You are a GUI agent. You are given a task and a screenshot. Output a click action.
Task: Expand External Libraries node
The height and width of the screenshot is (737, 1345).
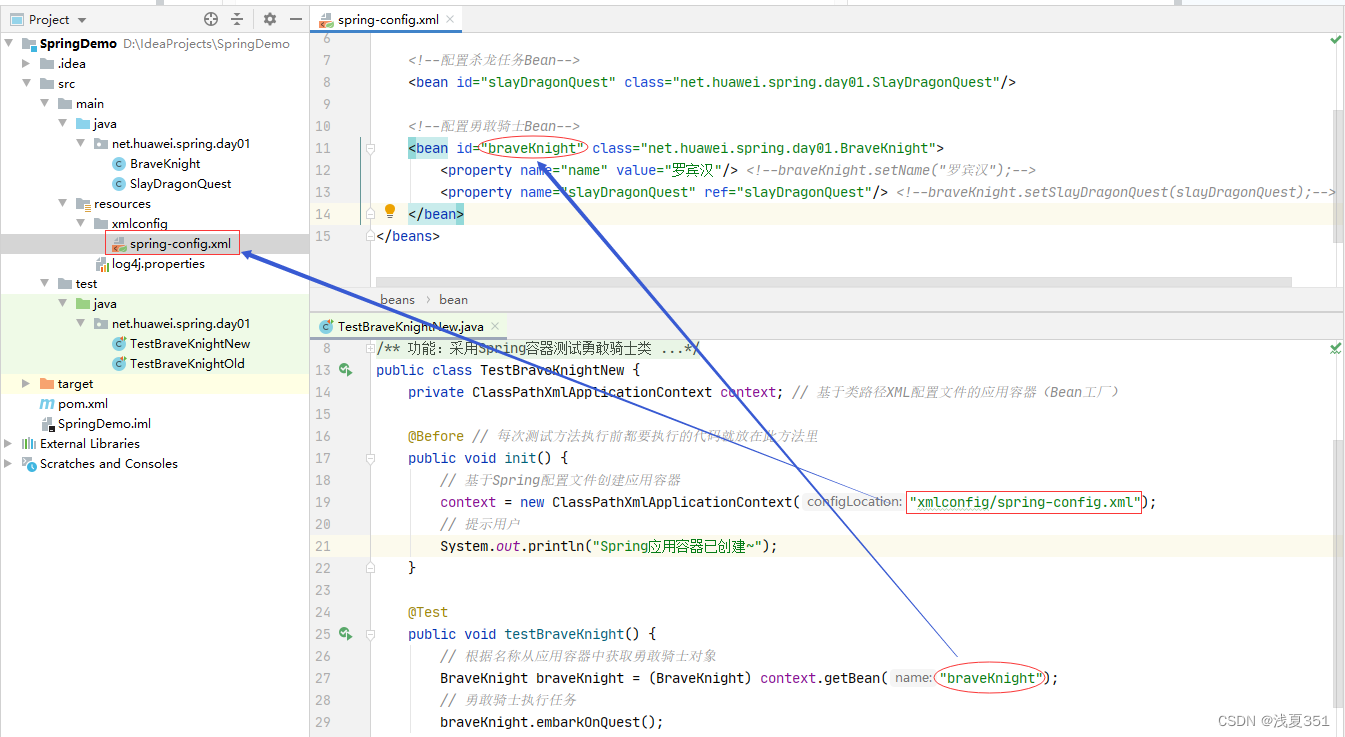[x=10, y=444]
